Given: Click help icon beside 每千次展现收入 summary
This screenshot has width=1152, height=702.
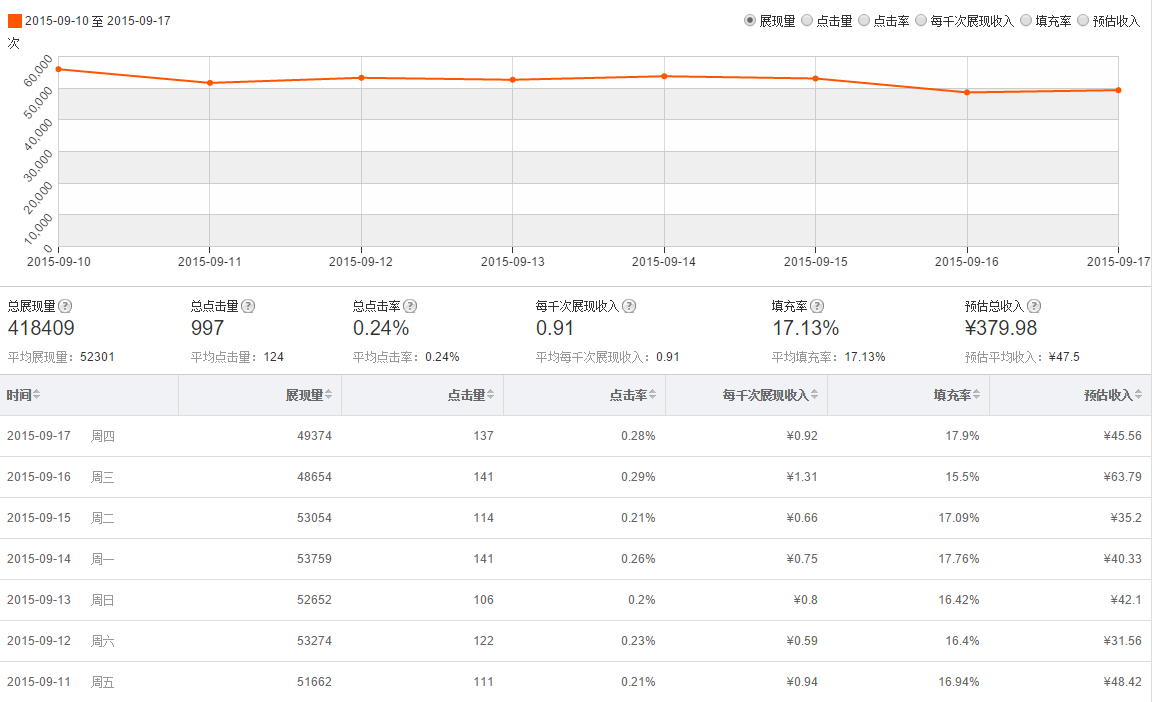Looking at the screenshot, I should pos(629,306).
